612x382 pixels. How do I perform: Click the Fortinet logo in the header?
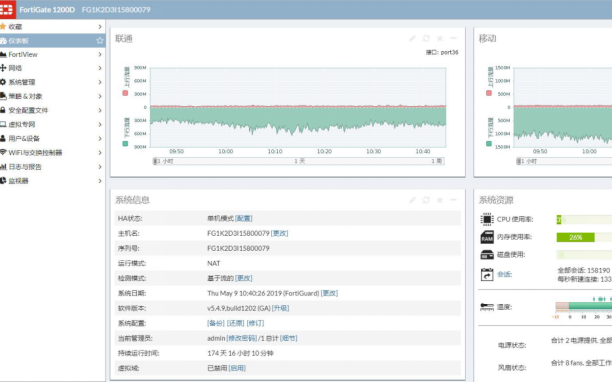7,9
